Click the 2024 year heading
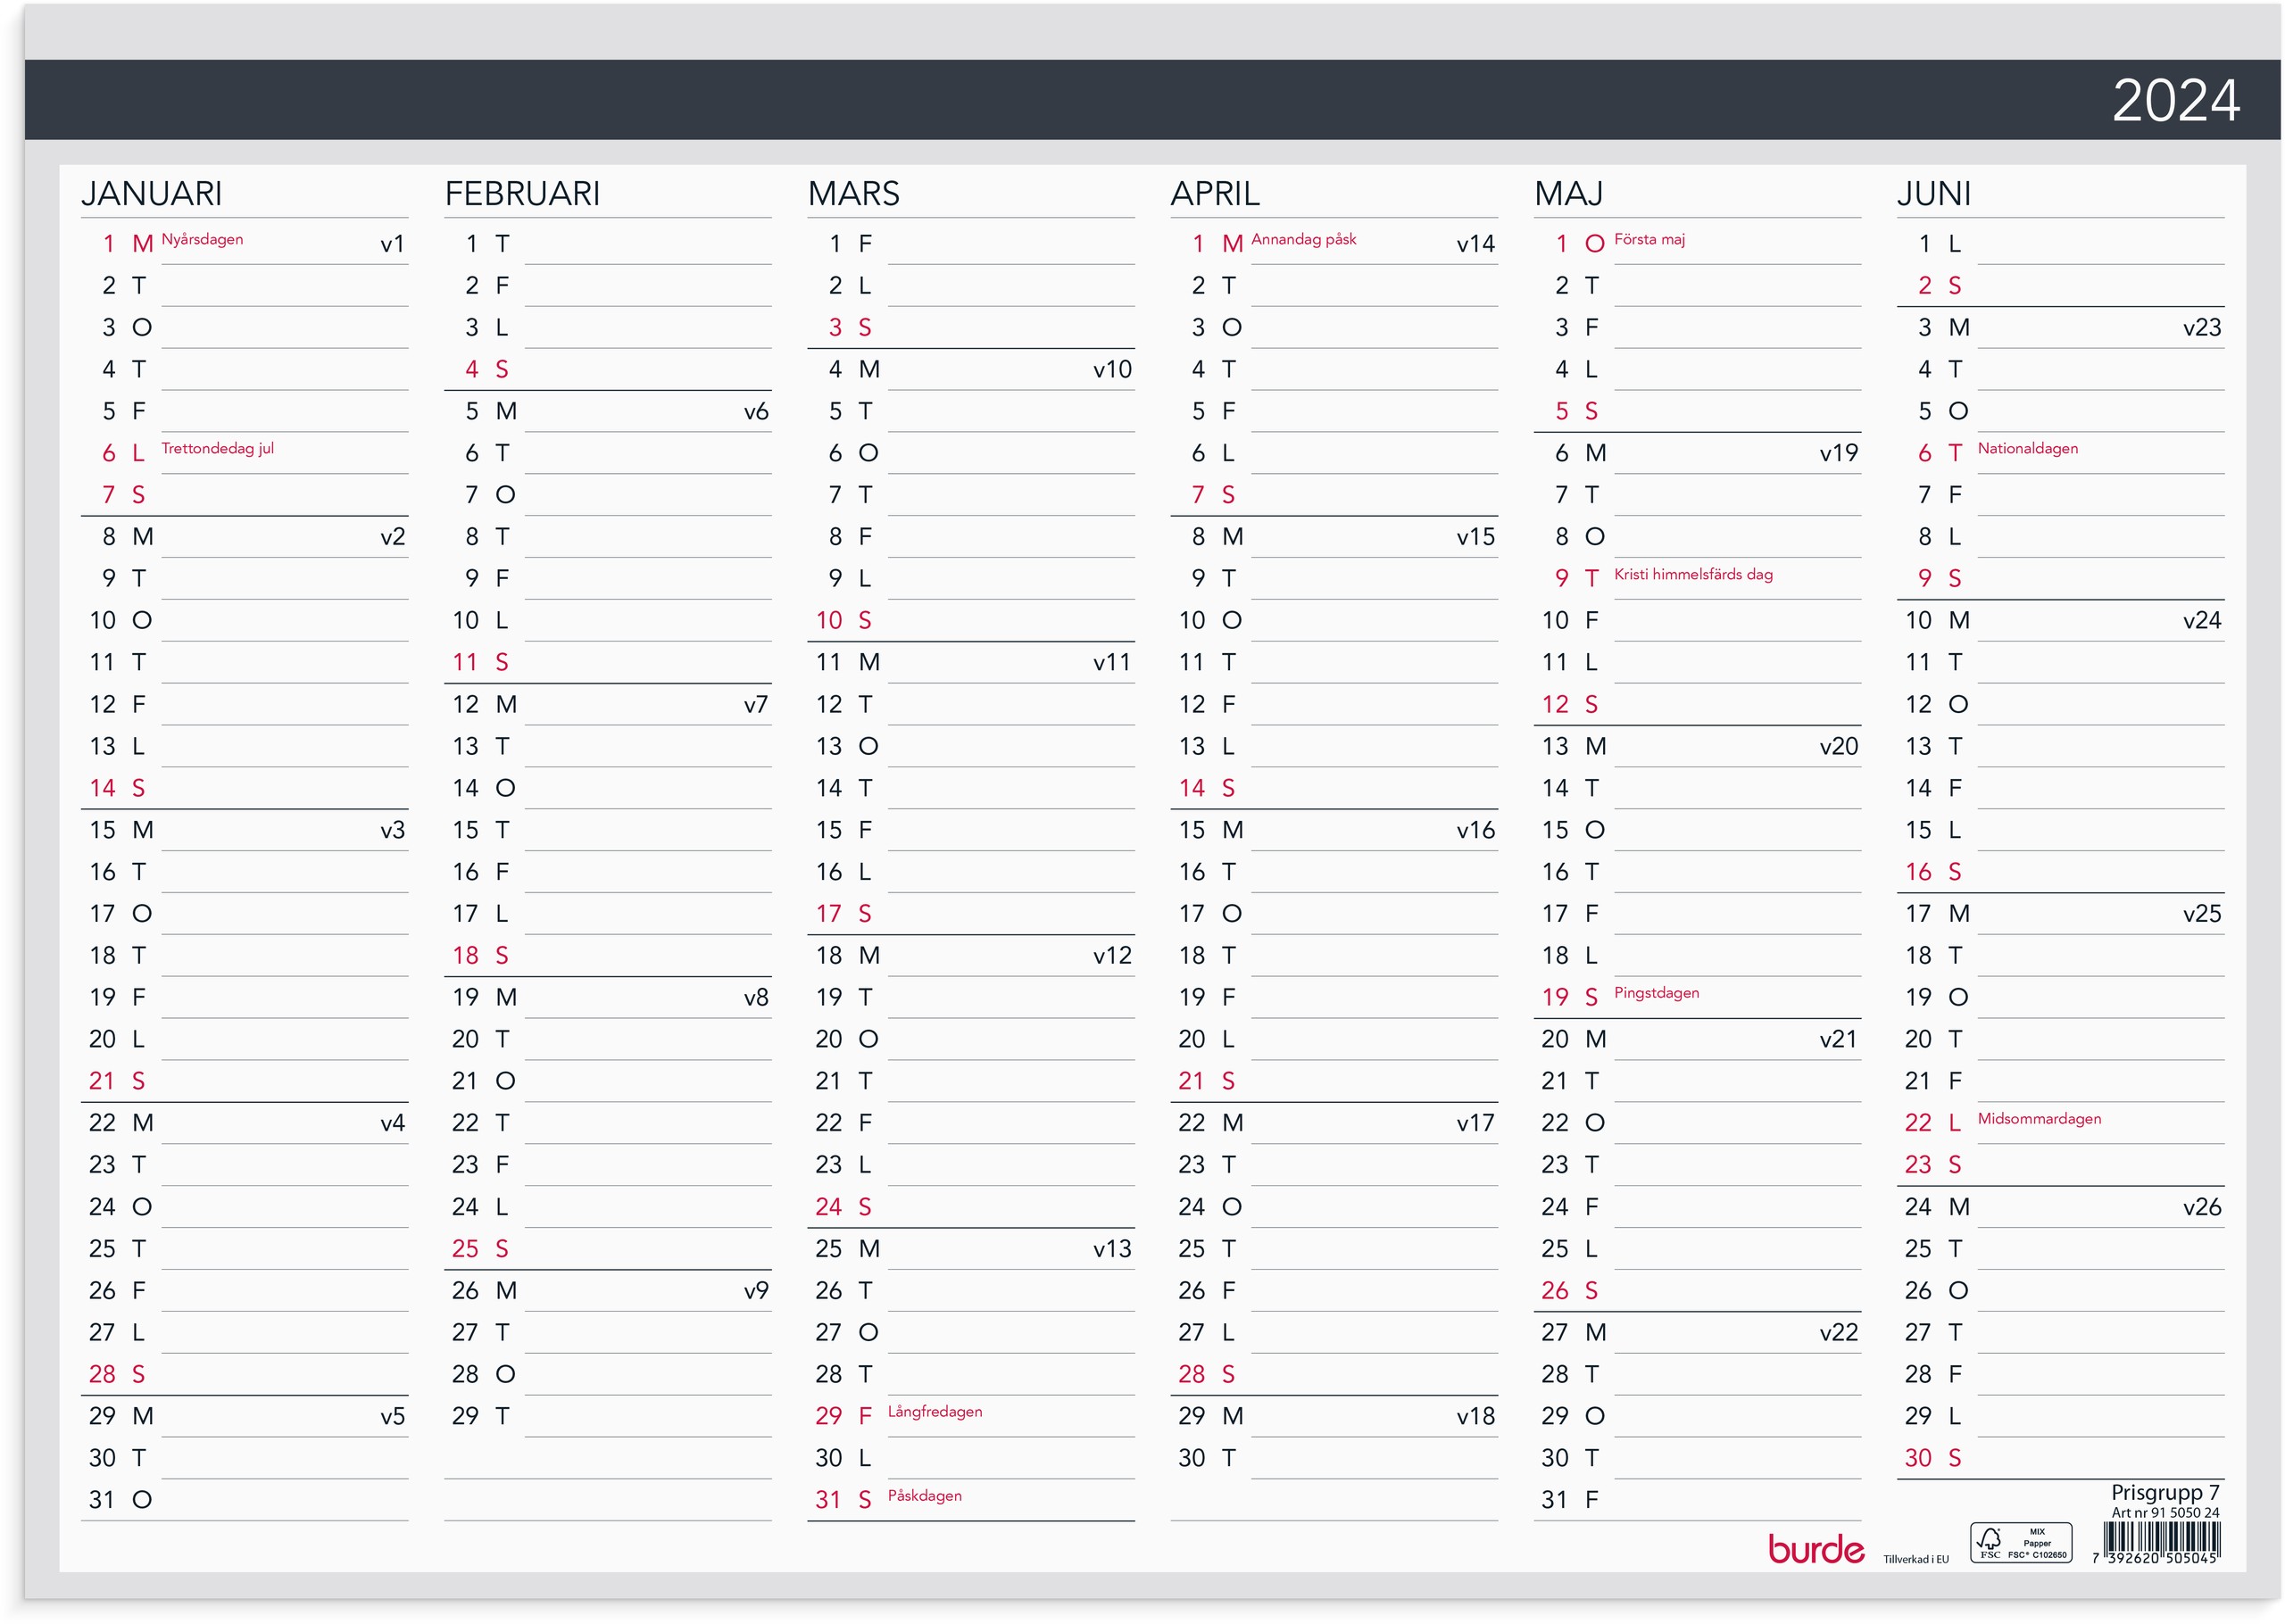Viewport: 2285px width, 1624px height. click(2175, 100)
